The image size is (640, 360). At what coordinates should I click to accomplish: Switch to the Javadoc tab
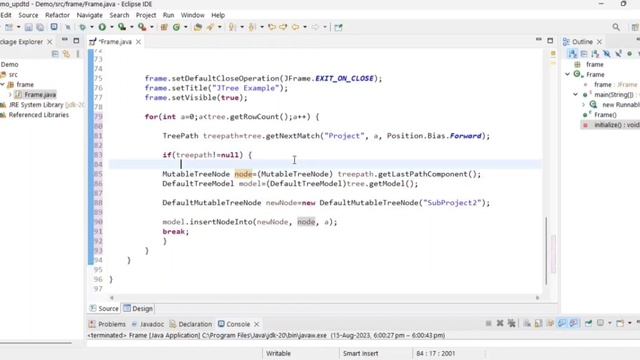[148, 324]
